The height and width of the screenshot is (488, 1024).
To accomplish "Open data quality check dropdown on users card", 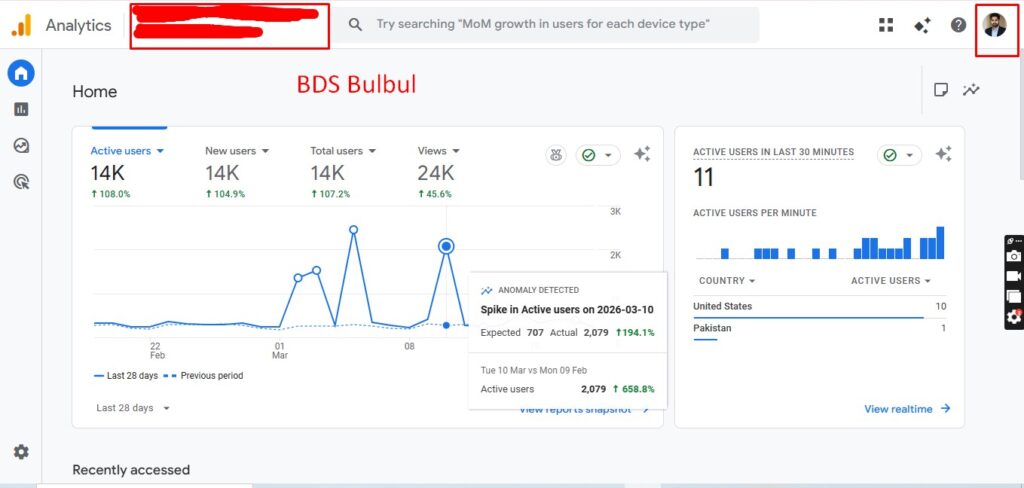I will (598, 155).
